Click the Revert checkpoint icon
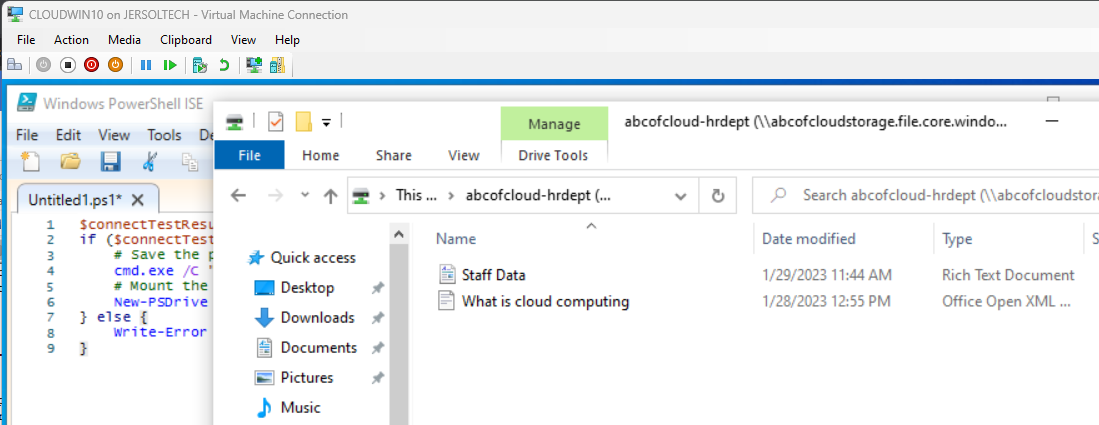This screenshot has width=1099, height=425. 224,65
